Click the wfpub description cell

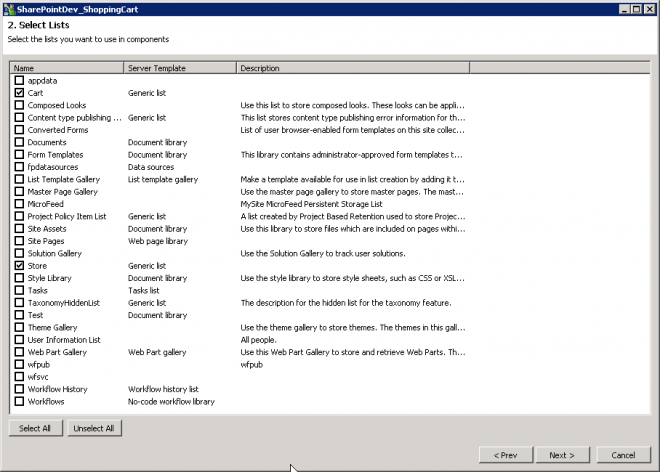(x=252, y=365)
